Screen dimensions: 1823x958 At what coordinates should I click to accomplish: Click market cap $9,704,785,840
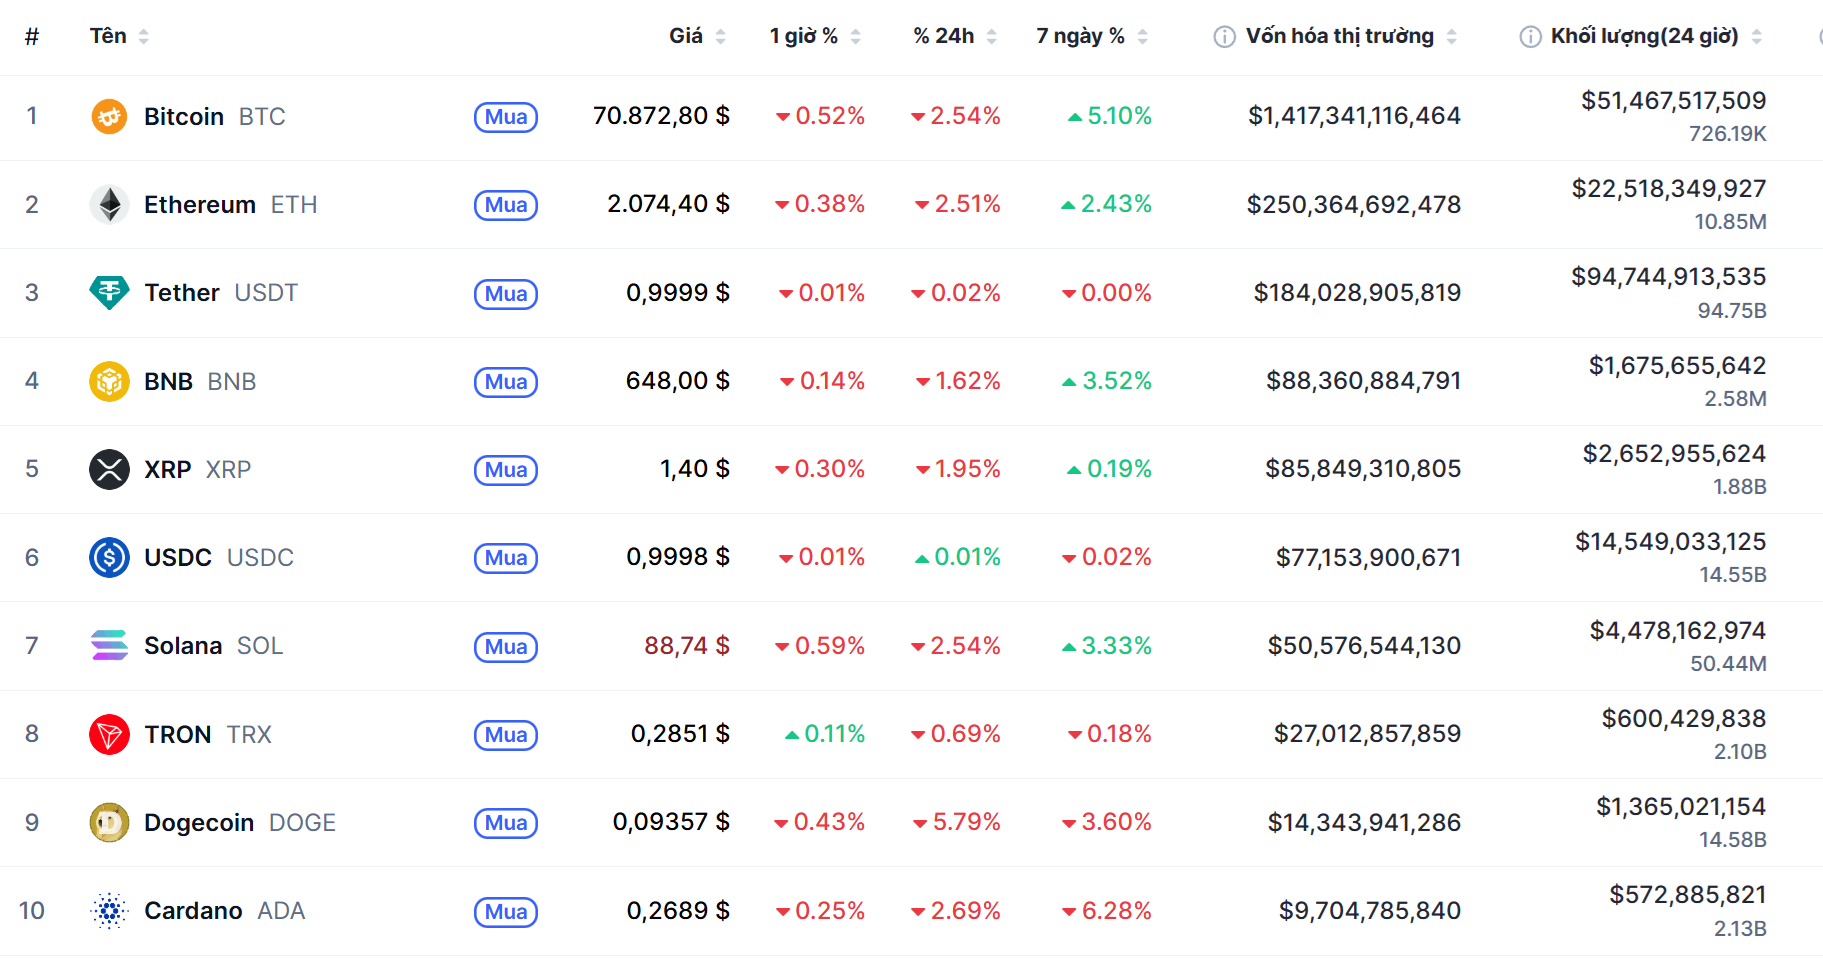pyautogui.click(x=1370, y=911)
